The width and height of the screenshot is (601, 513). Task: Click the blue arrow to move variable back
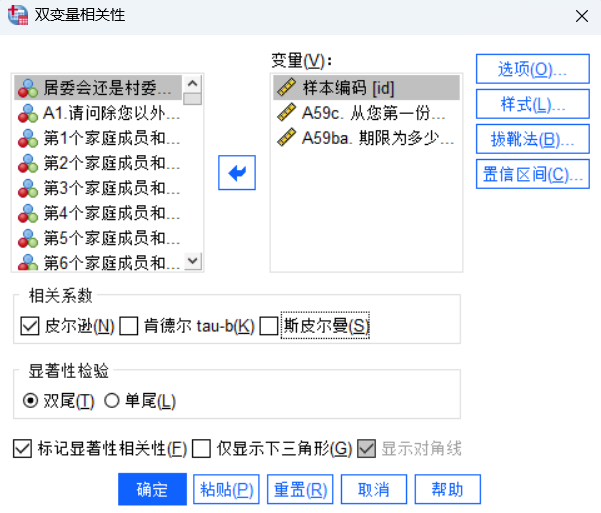pyautogui.click(x=237, y=173)
